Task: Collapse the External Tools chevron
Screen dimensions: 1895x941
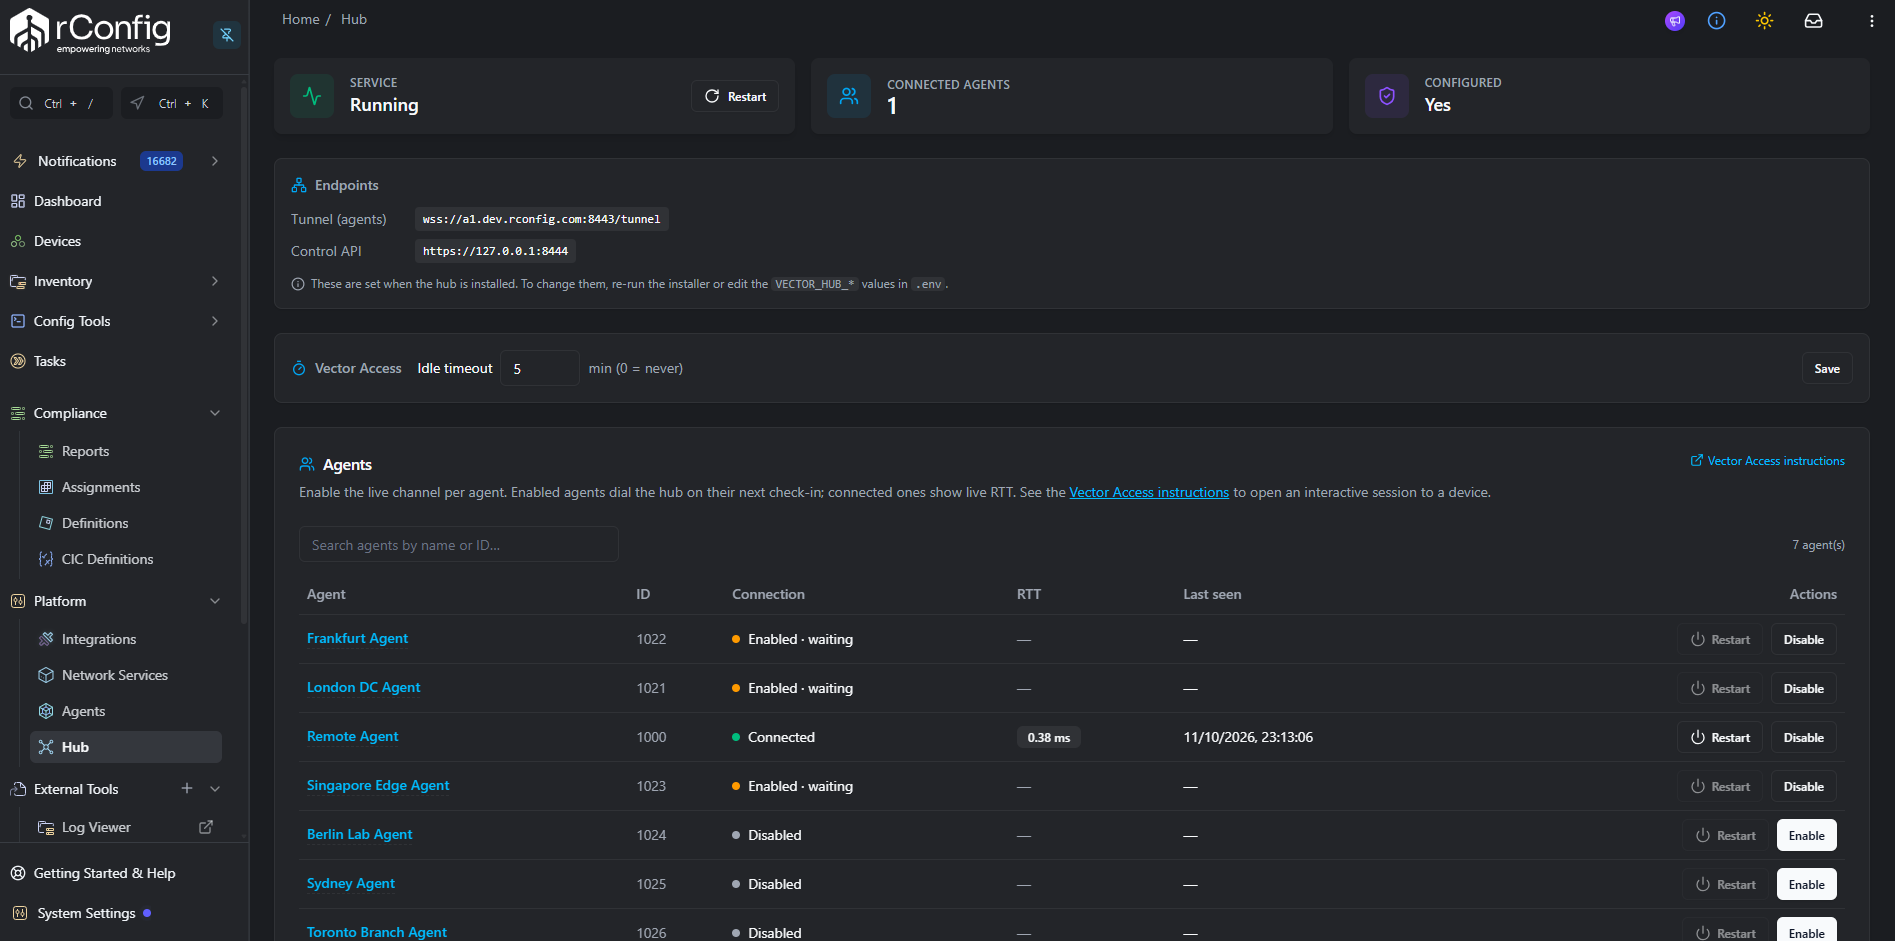Action: [x=215, y=788]
